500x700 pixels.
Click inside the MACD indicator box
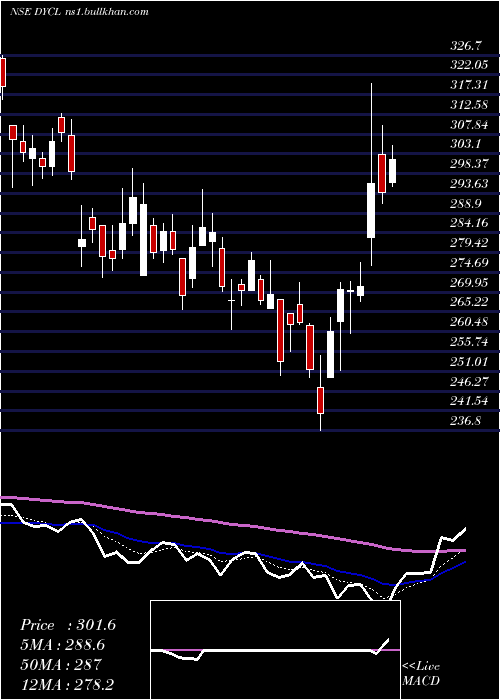click(275, 650)
